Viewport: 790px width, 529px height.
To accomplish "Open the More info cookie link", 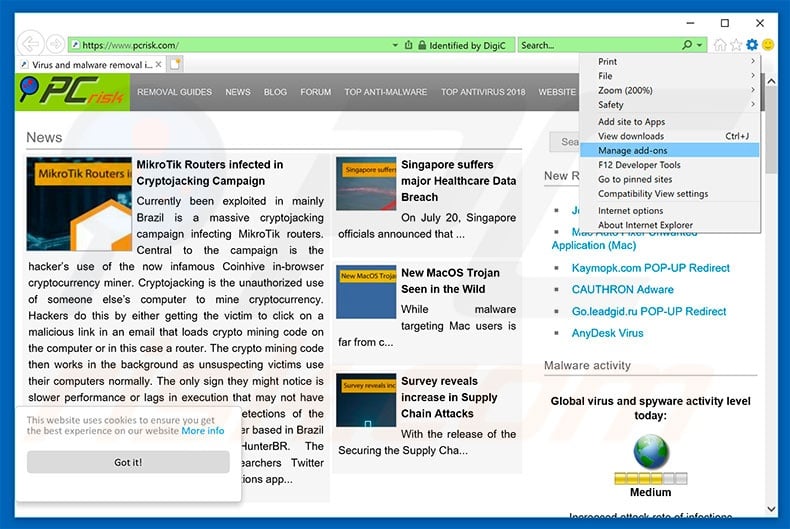I will pos(203,431).
